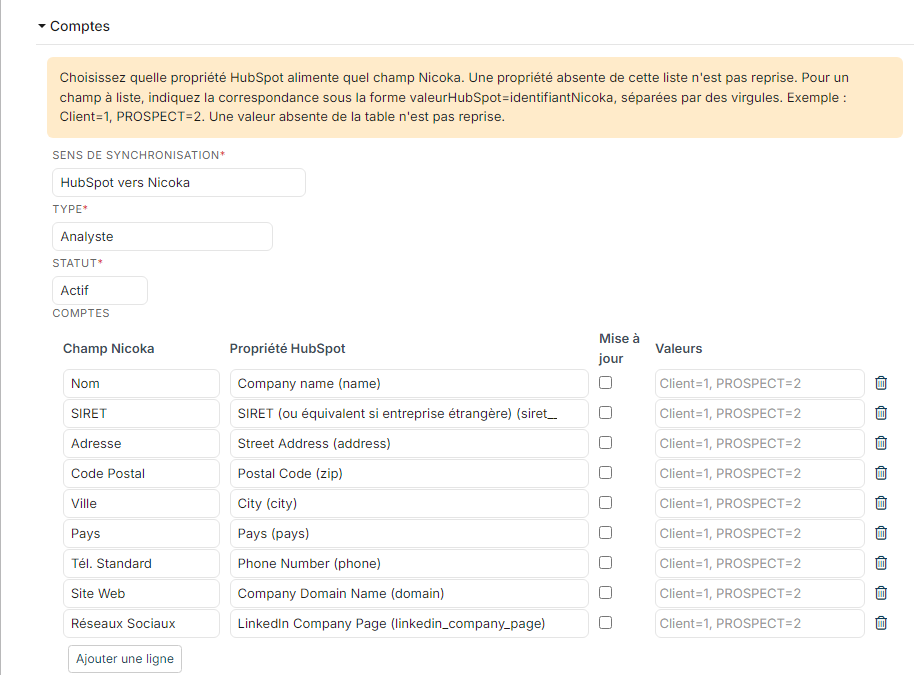Remove the Site Web mapping row
The image size is (920, 675).
pos(881,593)
